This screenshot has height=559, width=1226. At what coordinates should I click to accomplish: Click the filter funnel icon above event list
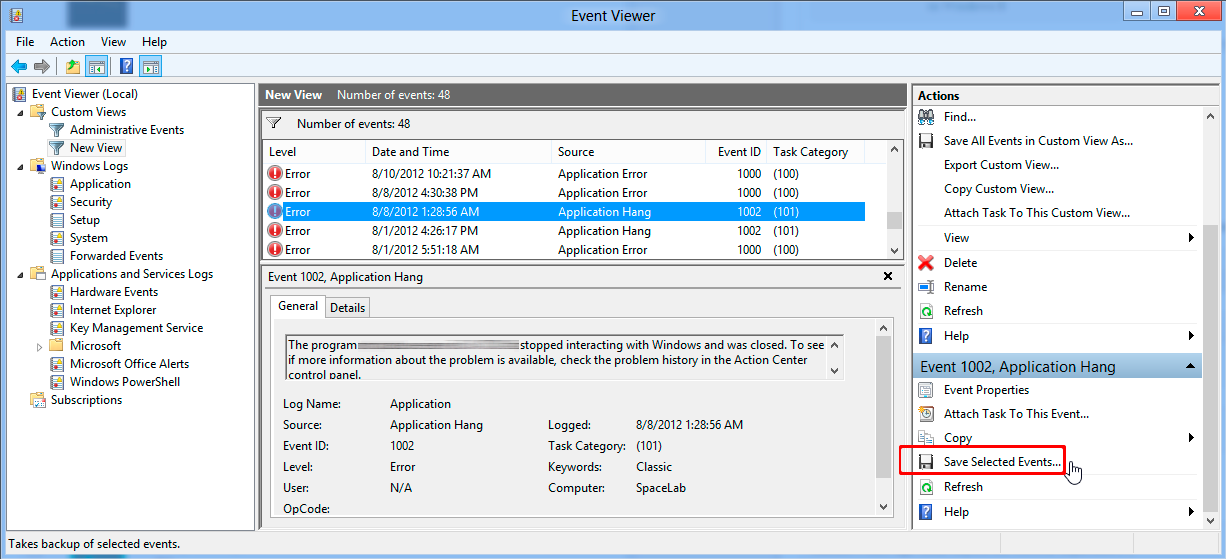click(x=274, y=123)
